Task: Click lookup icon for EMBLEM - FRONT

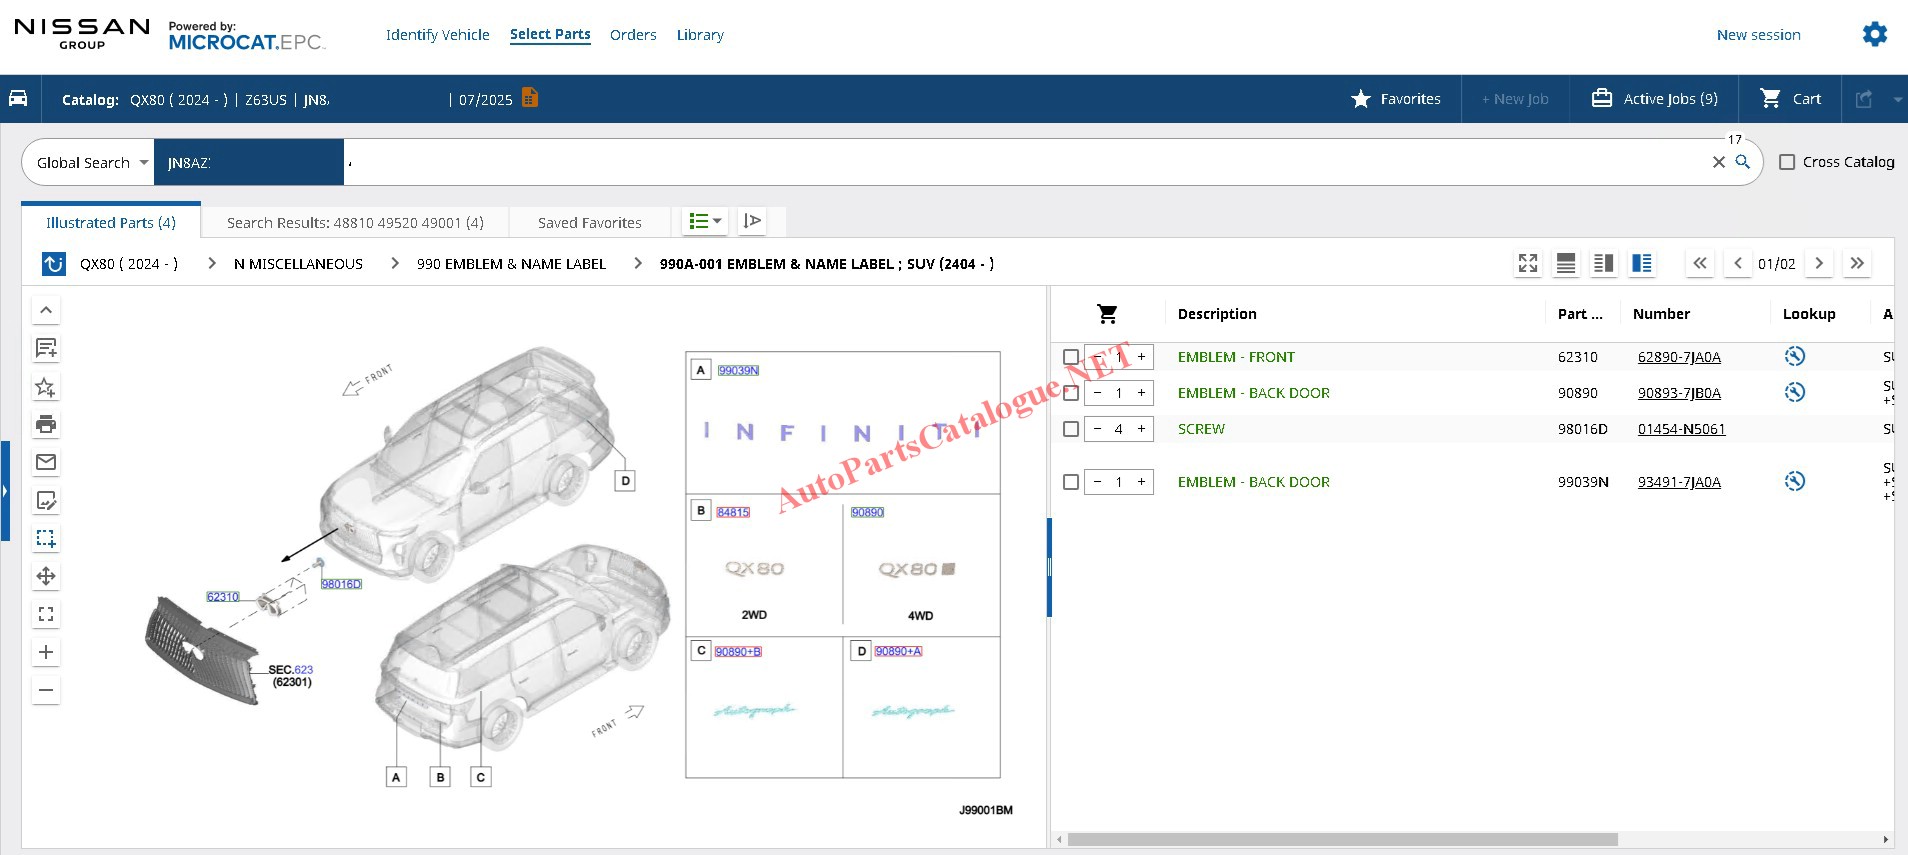Action: click(1794, 356)
